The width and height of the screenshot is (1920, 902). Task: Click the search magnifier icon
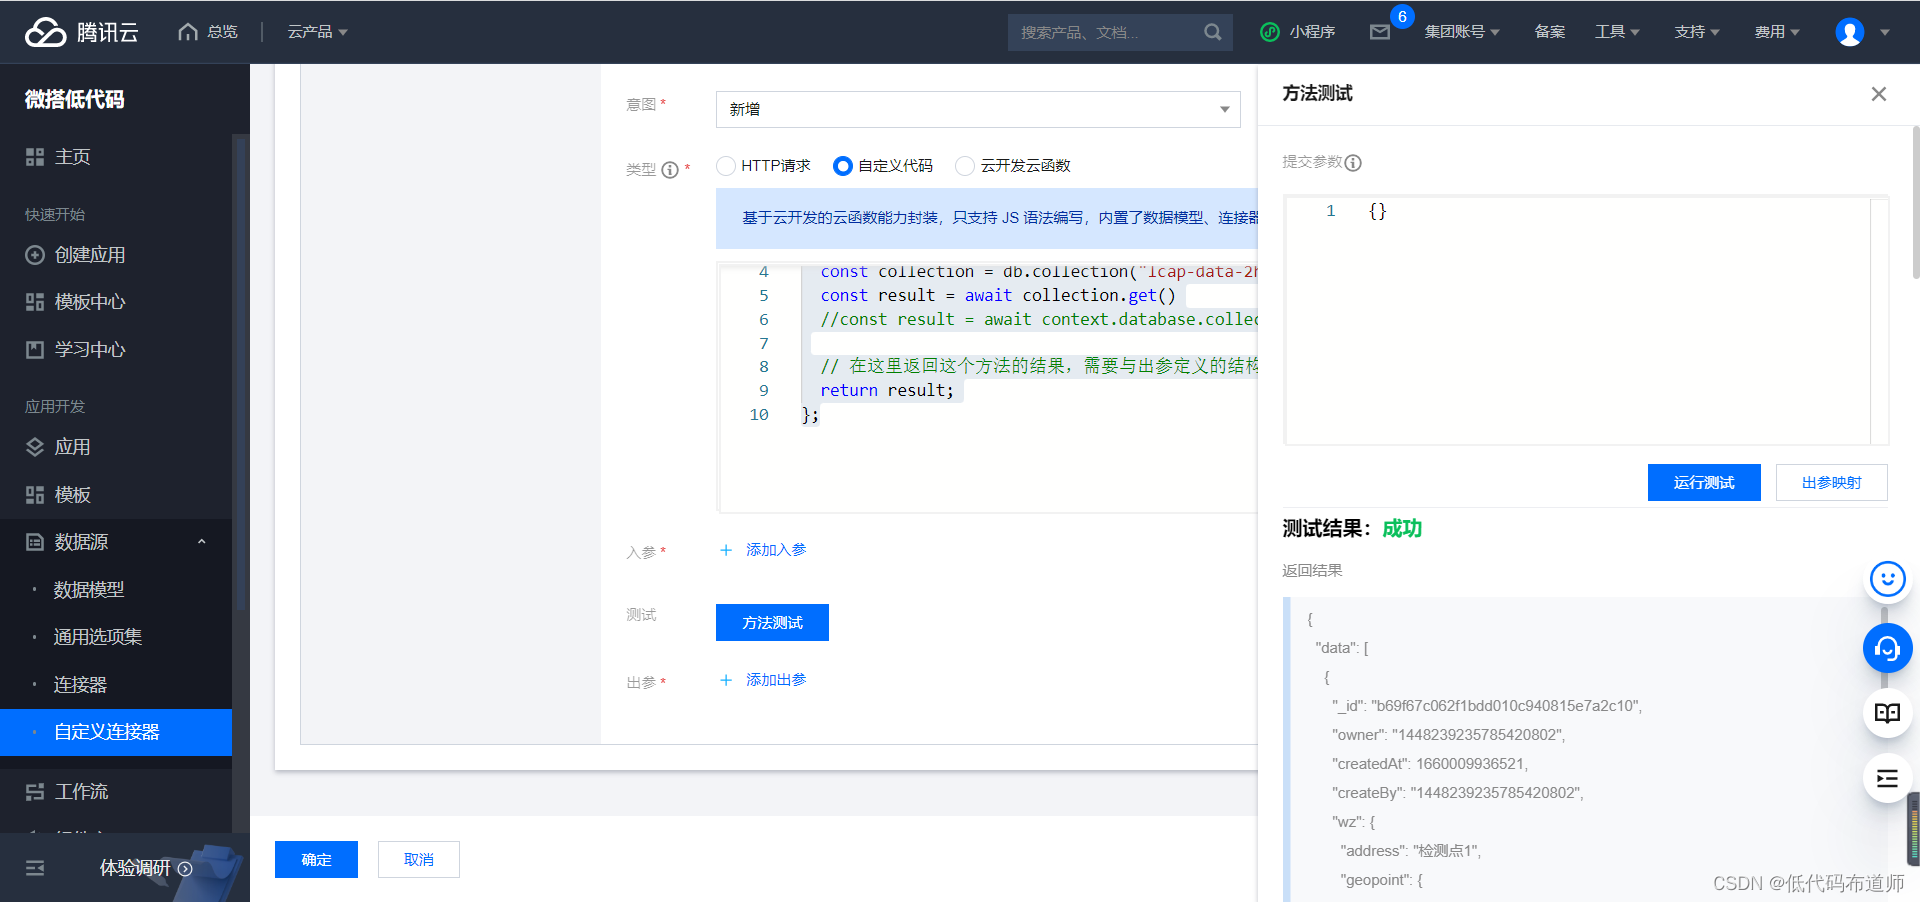pos(1212,32)
